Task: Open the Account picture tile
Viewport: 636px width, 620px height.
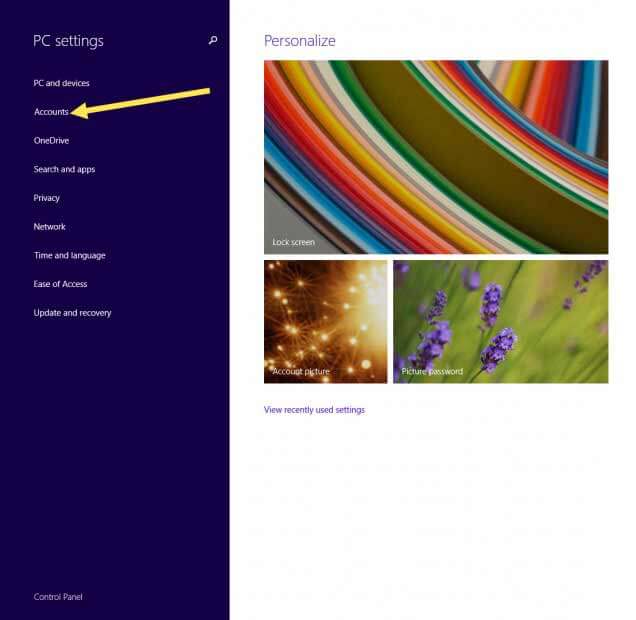Action: (326, 322)
